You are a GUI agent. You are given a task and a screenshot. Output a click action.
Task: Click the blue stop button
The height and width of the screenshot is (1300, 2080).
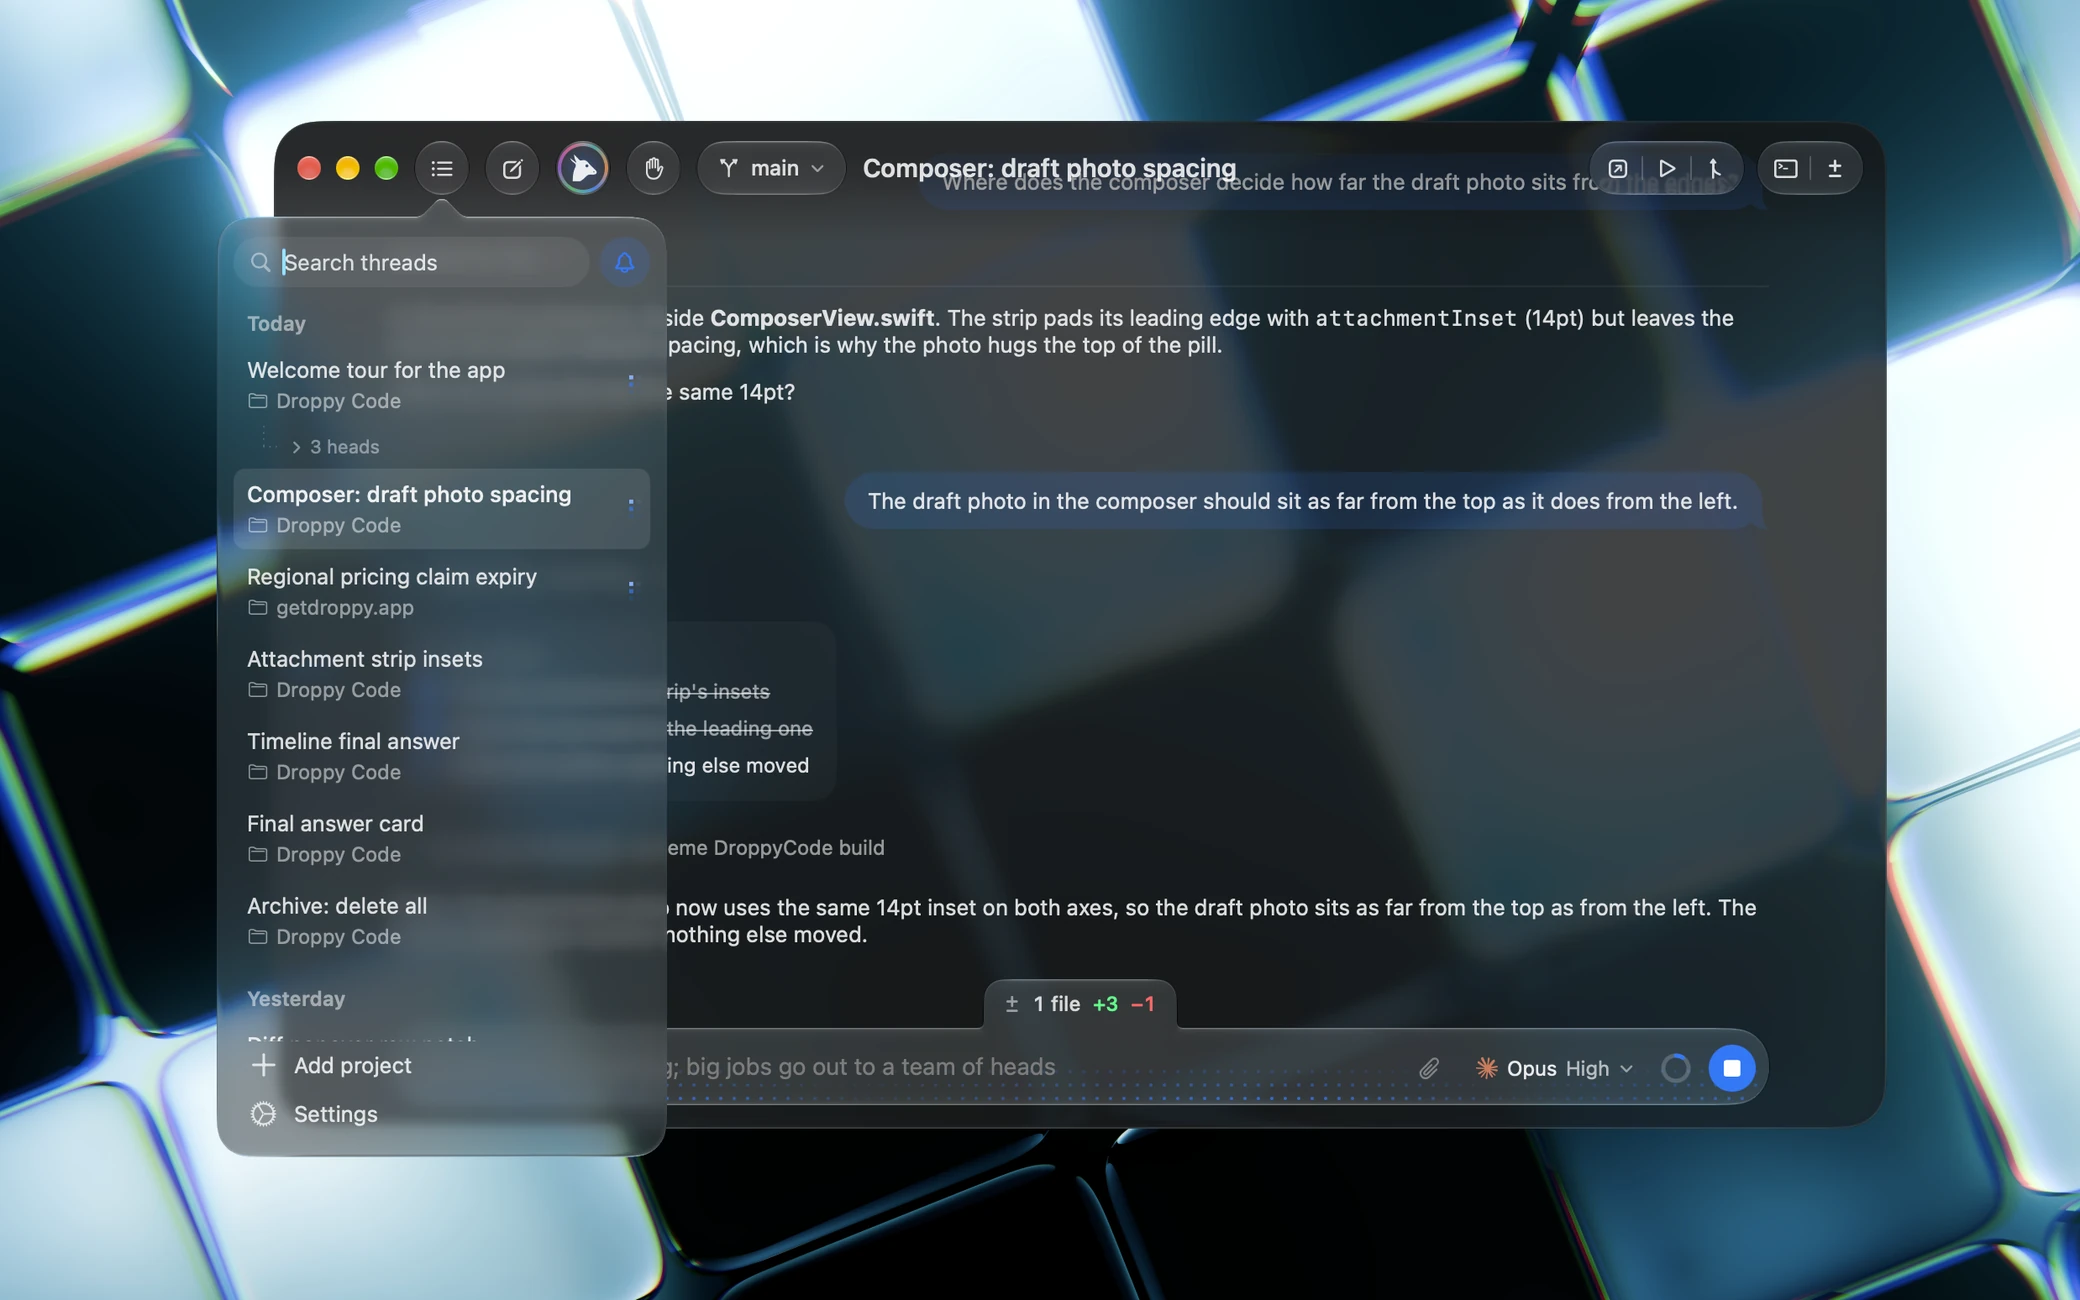click(1731, 1068)
